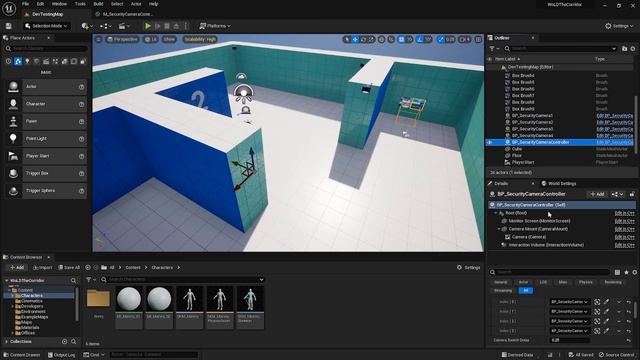Expand the Collections section
The image size is (640, 360).
coord(6,342)
